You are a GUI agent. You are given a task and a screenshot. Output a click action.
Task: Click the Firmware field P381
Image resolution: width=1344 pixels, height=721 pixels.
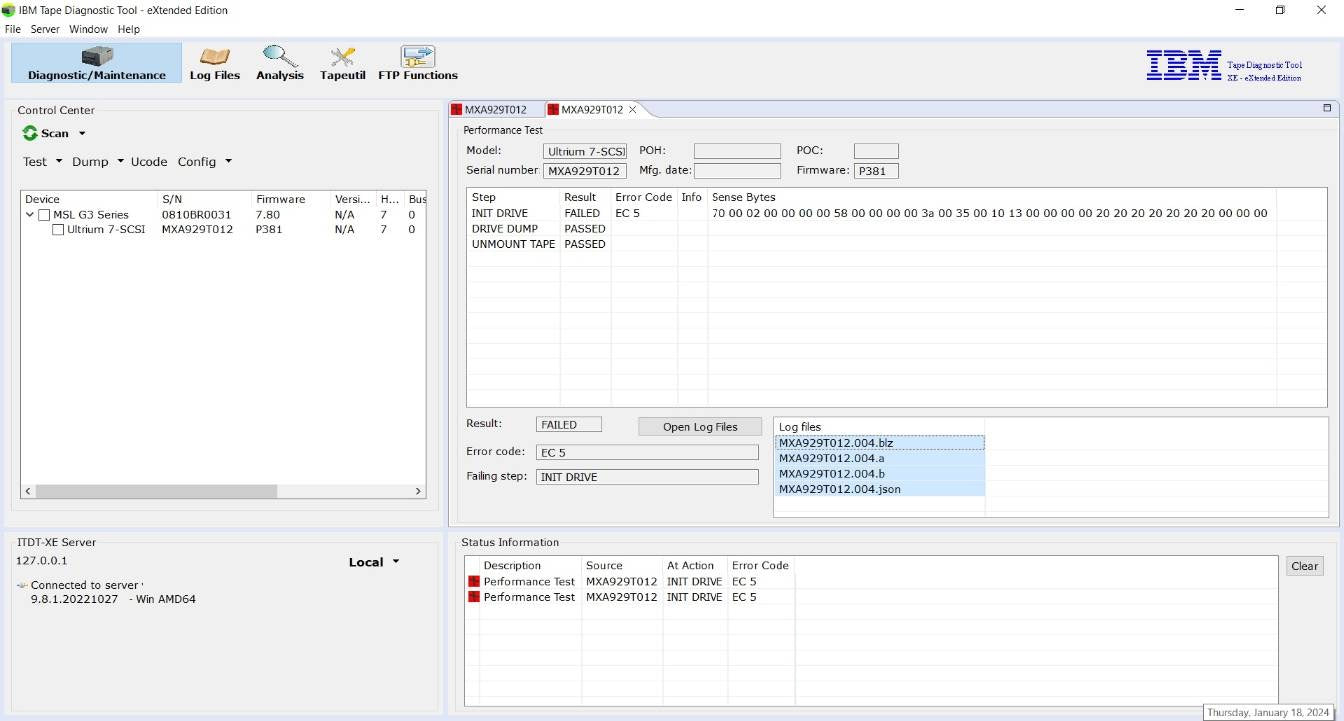point(876,171)
